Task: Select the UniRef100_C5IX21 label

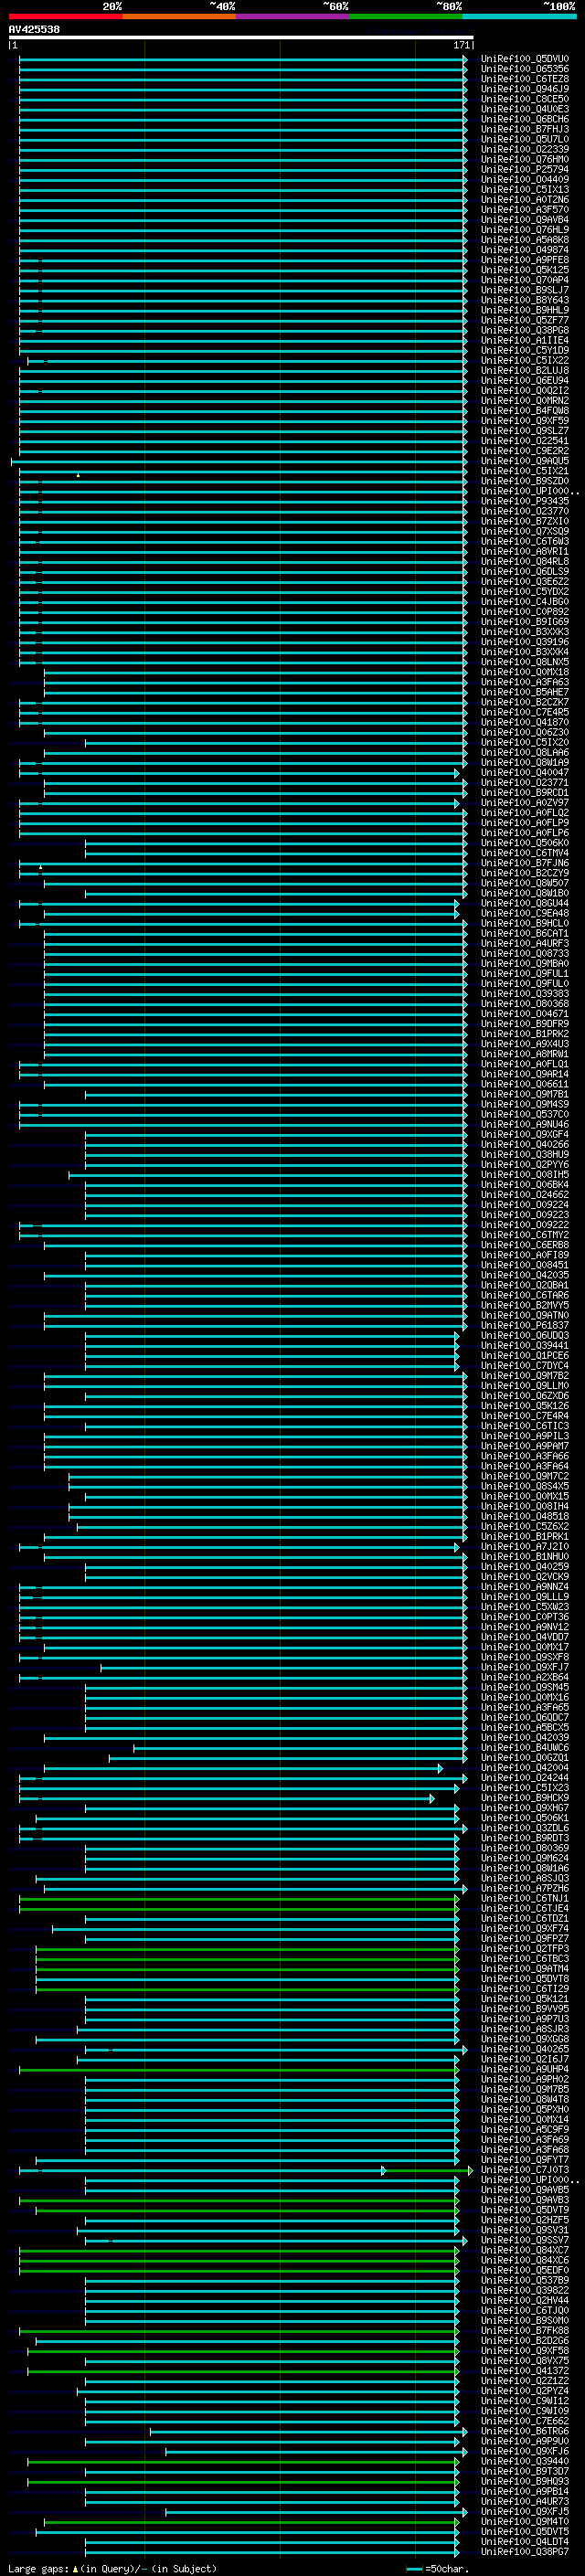Action: [525, 471]
